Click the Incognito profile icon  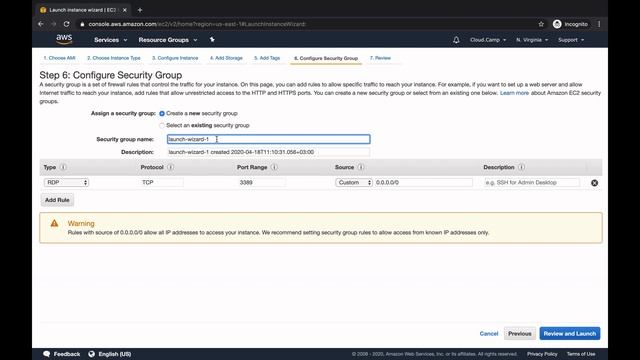coord(557,24)
